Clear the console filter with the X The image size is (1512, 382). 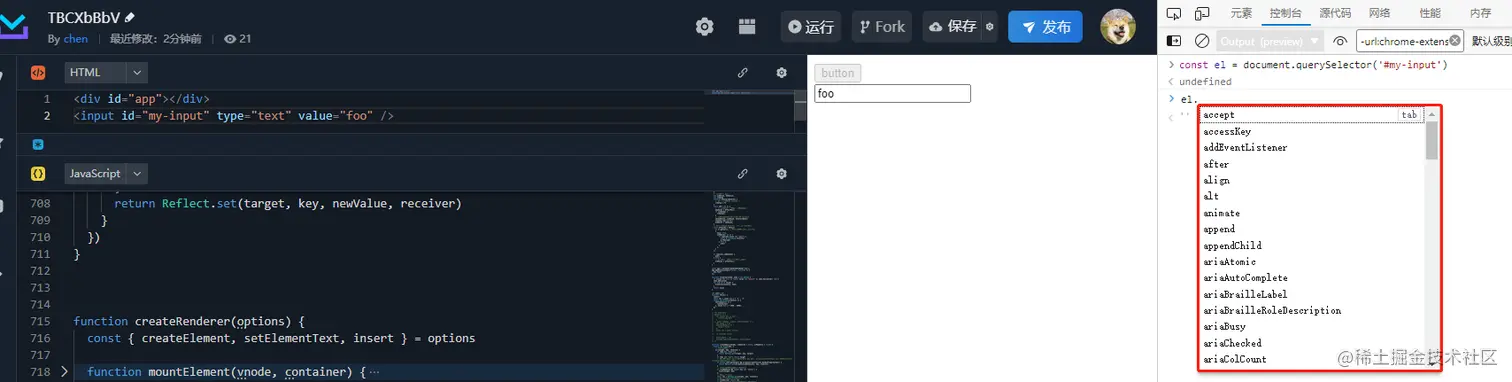(x=1455, y=41)
